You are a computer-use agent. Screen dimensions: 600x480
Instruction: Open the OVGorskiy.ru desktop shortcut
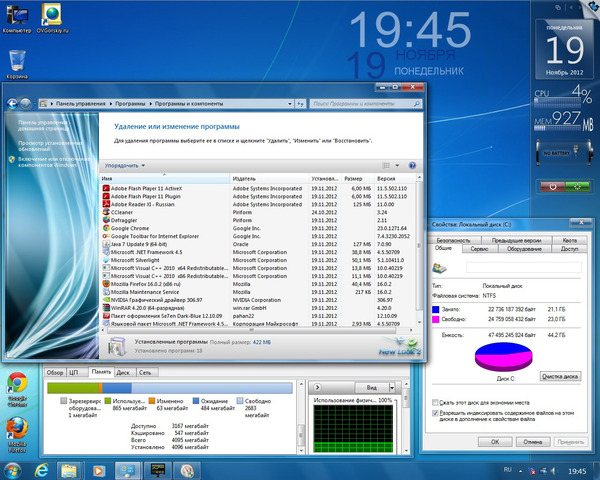[52, 19]
